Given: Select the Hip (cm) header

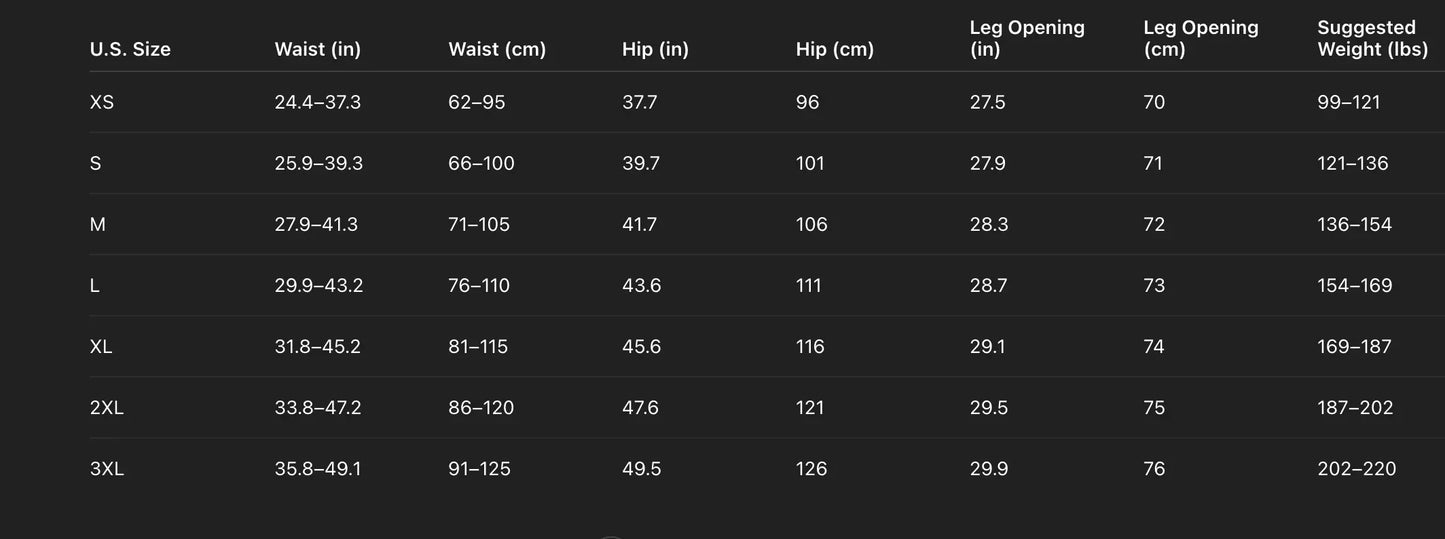Looking at the screenshot, I should (x=834, y=49).
